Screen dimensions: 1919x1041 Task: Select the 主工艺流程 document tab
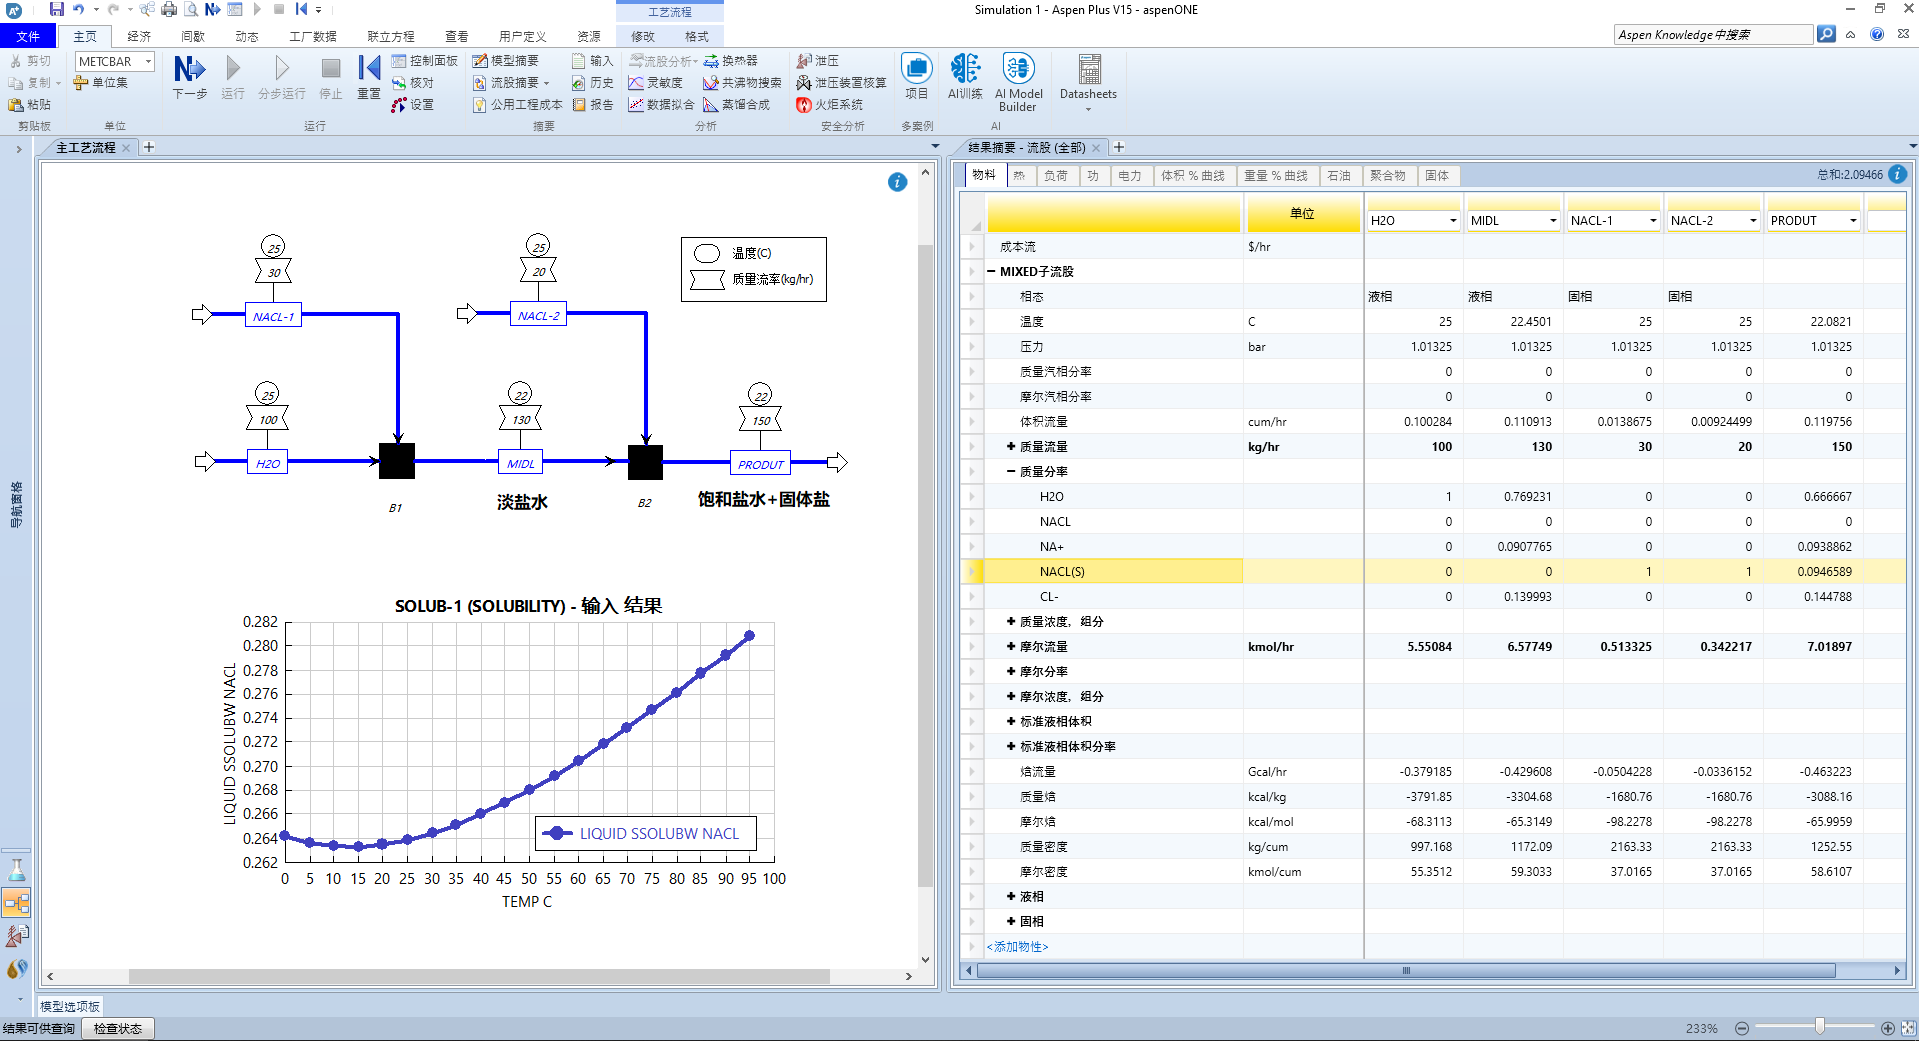[85, 148]
